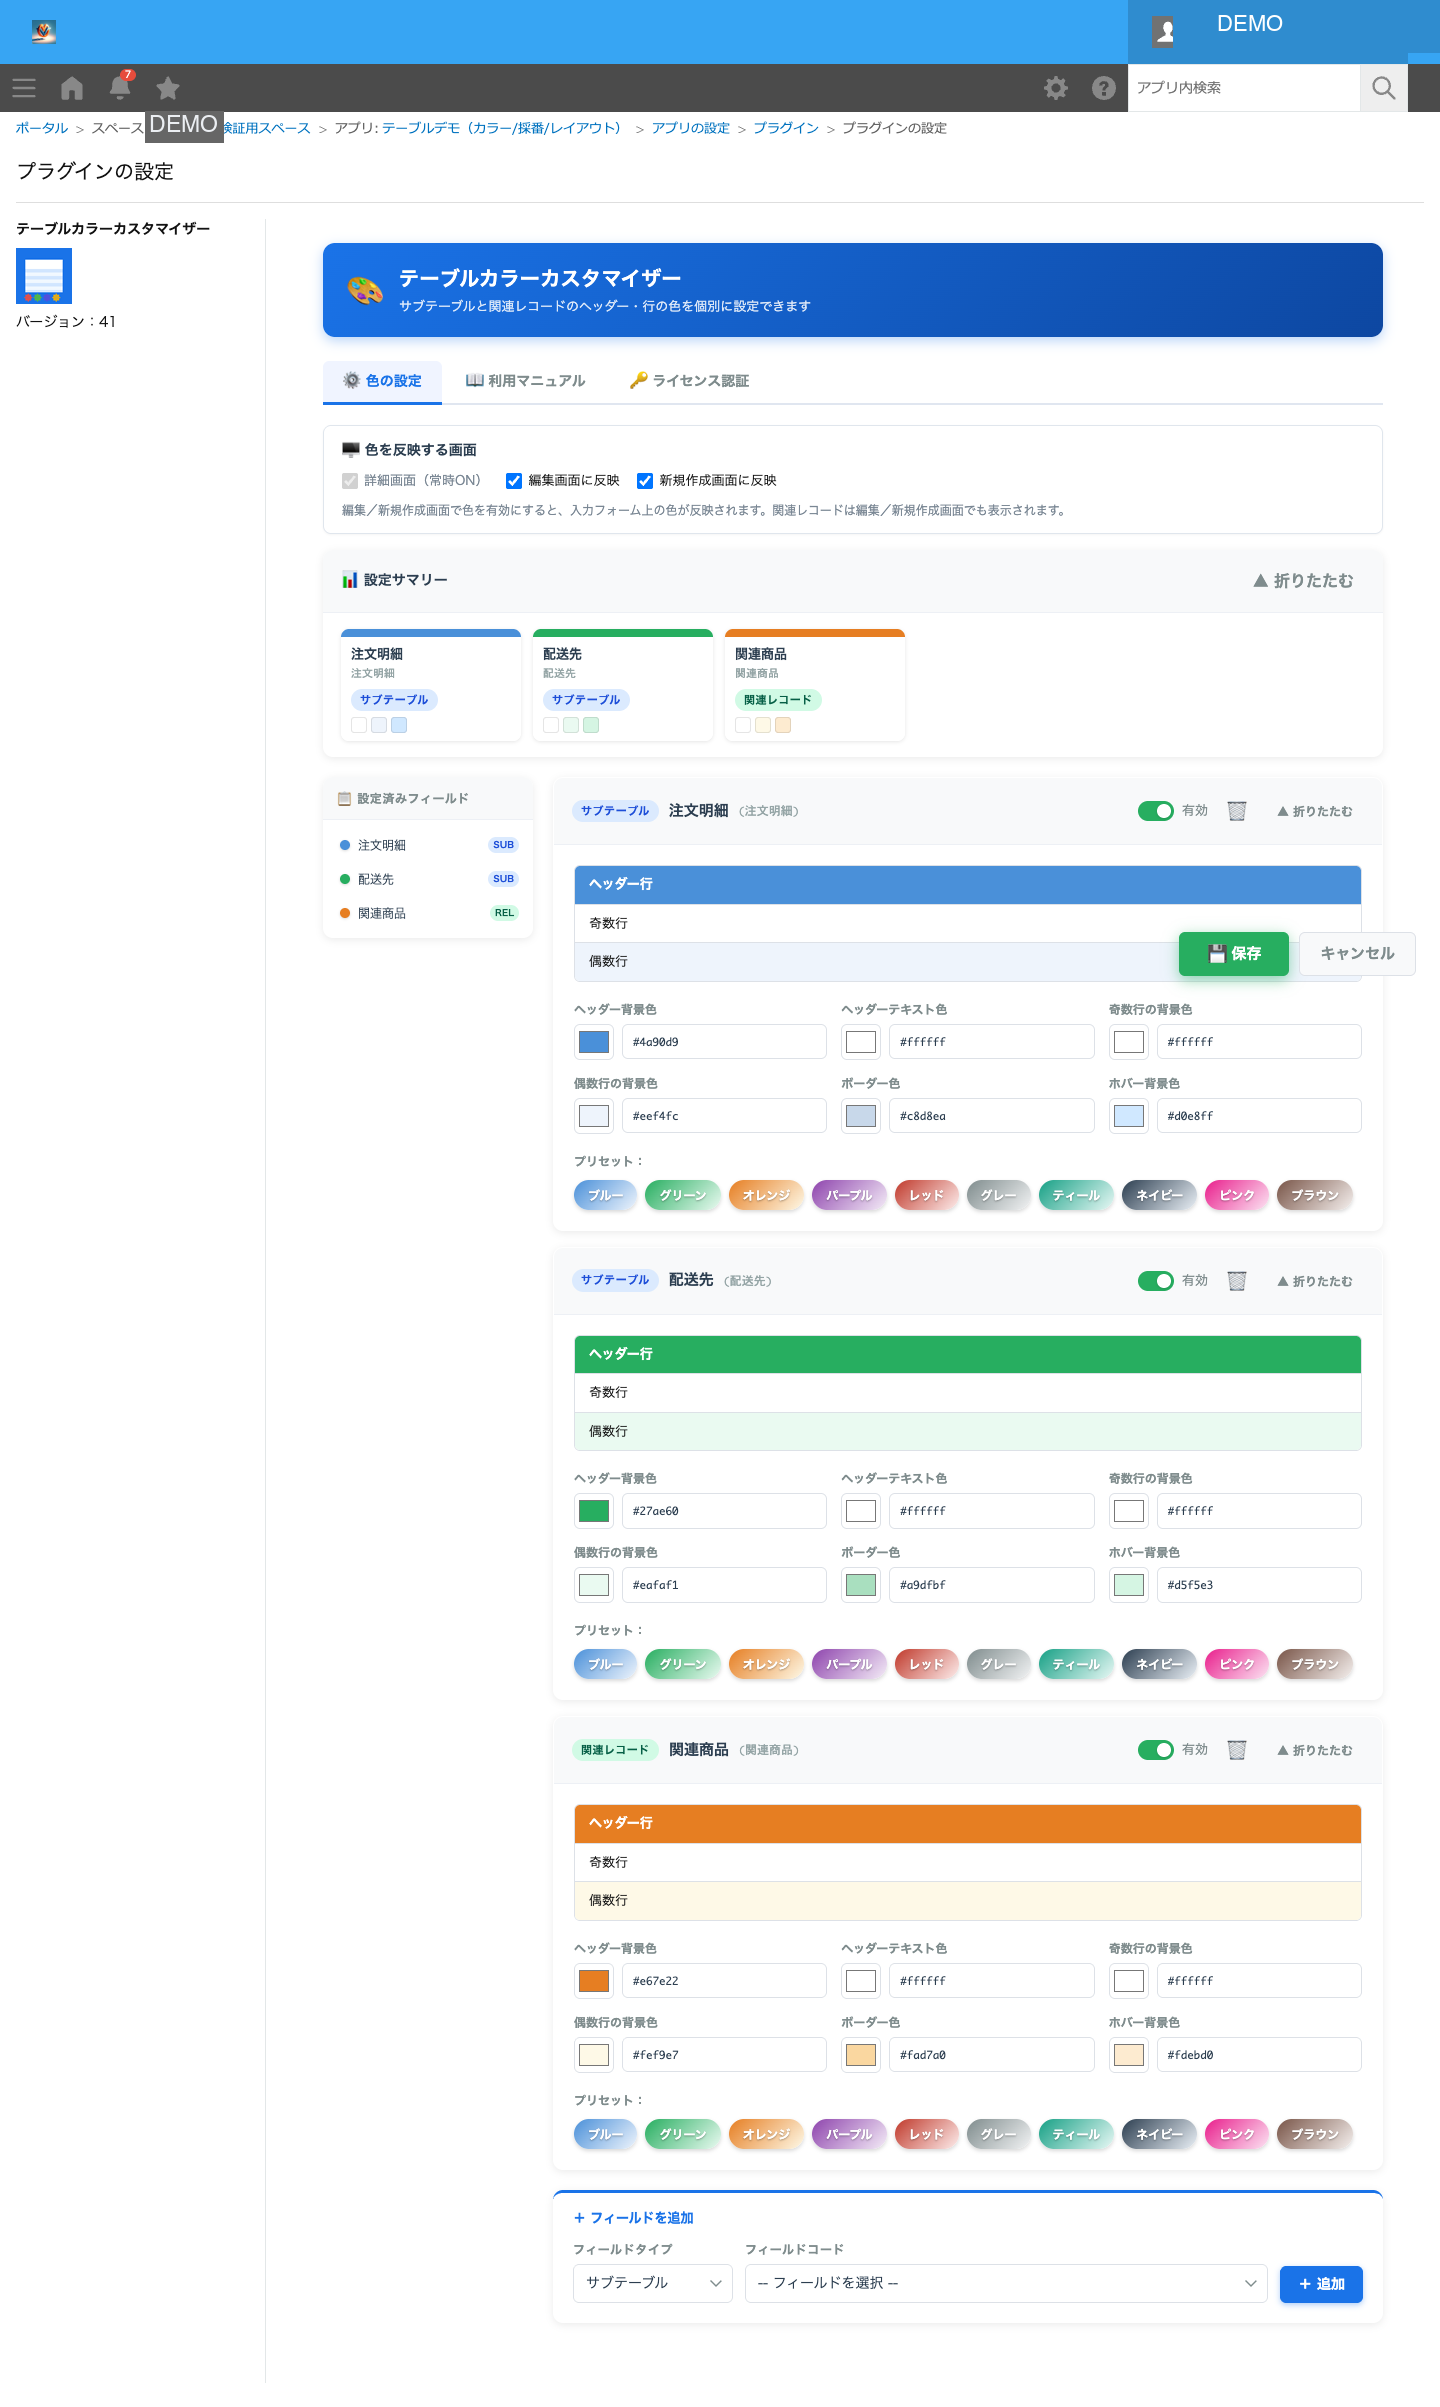Disable the 配送先 有効 toggle
This screenshot has height=2407, width=1440.
tap(1155, 1281)
